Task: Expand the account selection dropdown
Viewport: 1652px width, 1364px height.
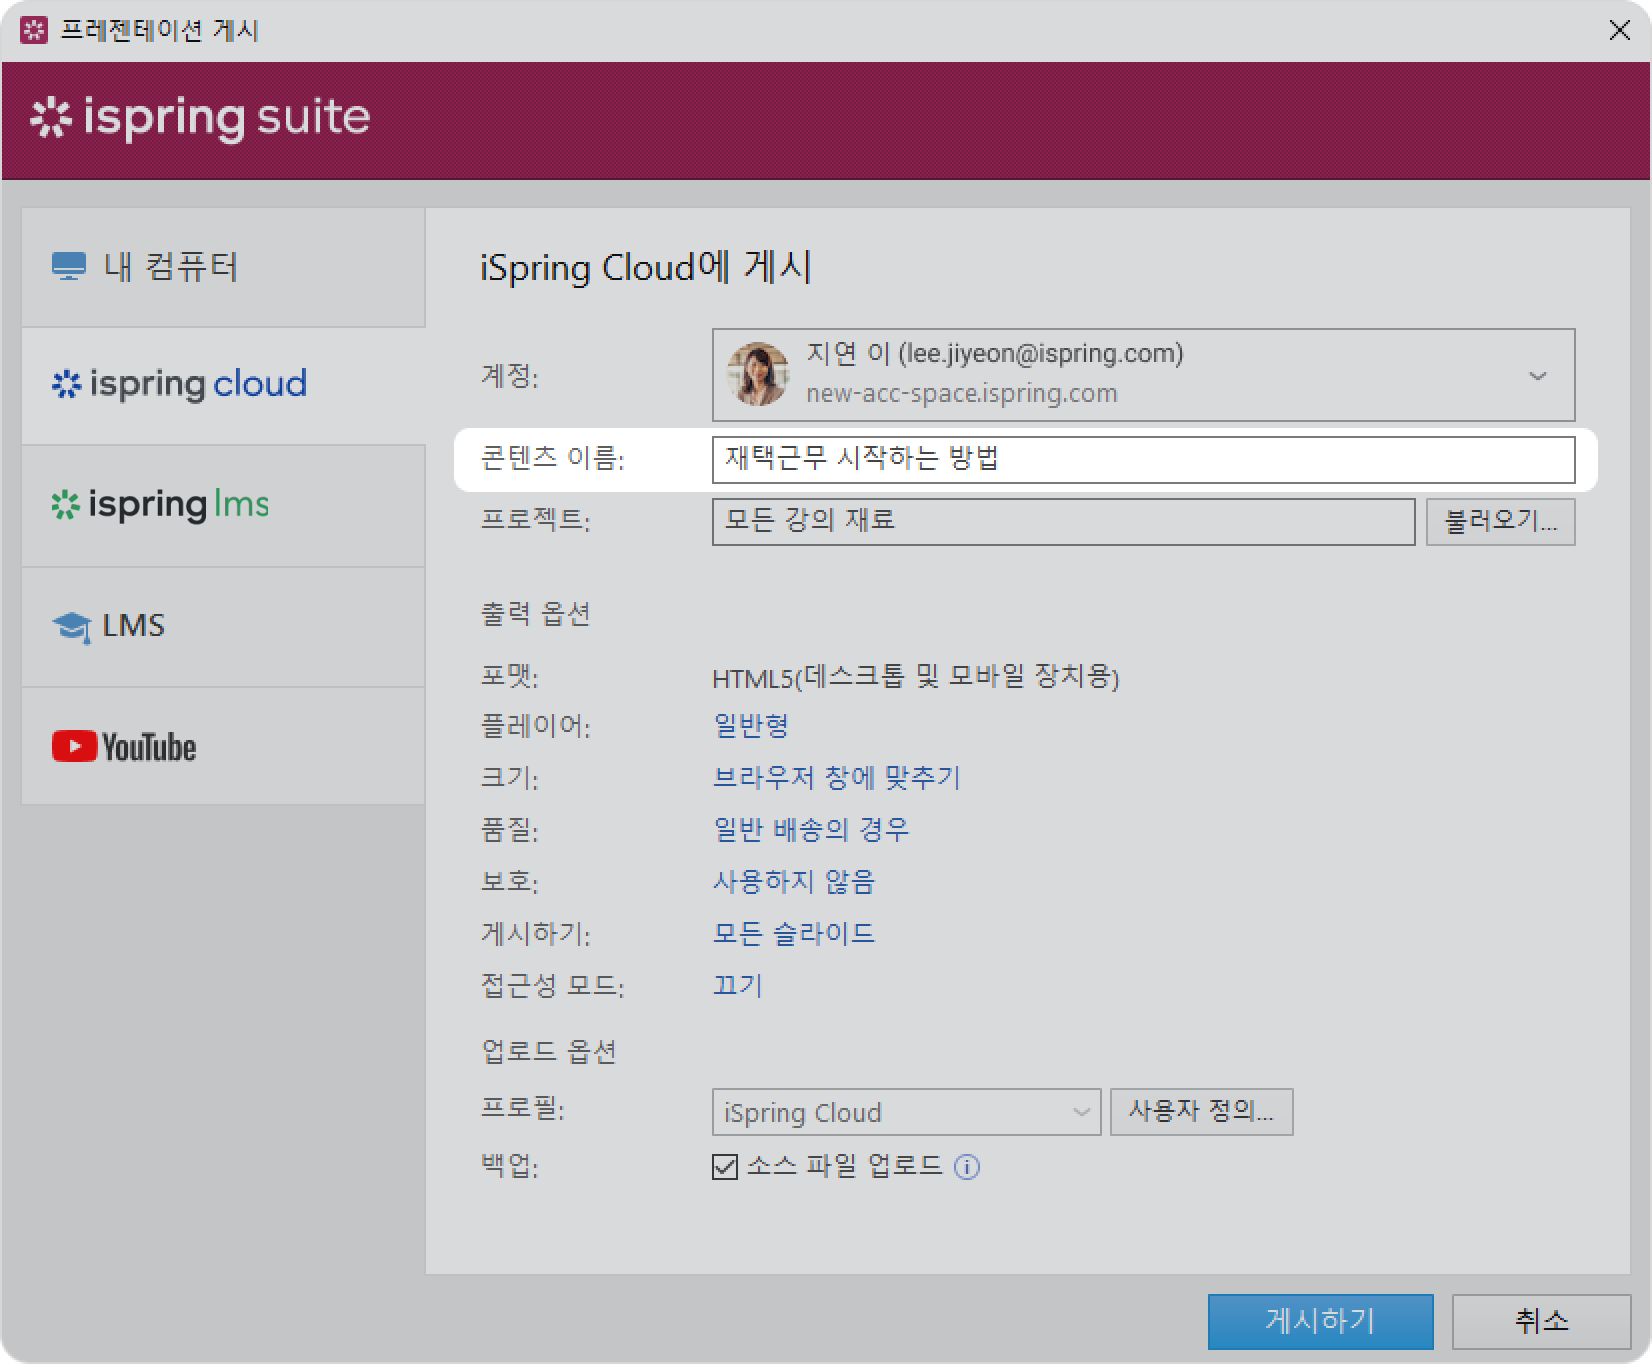Action: pyautogui.click(x=1537, y=376)
